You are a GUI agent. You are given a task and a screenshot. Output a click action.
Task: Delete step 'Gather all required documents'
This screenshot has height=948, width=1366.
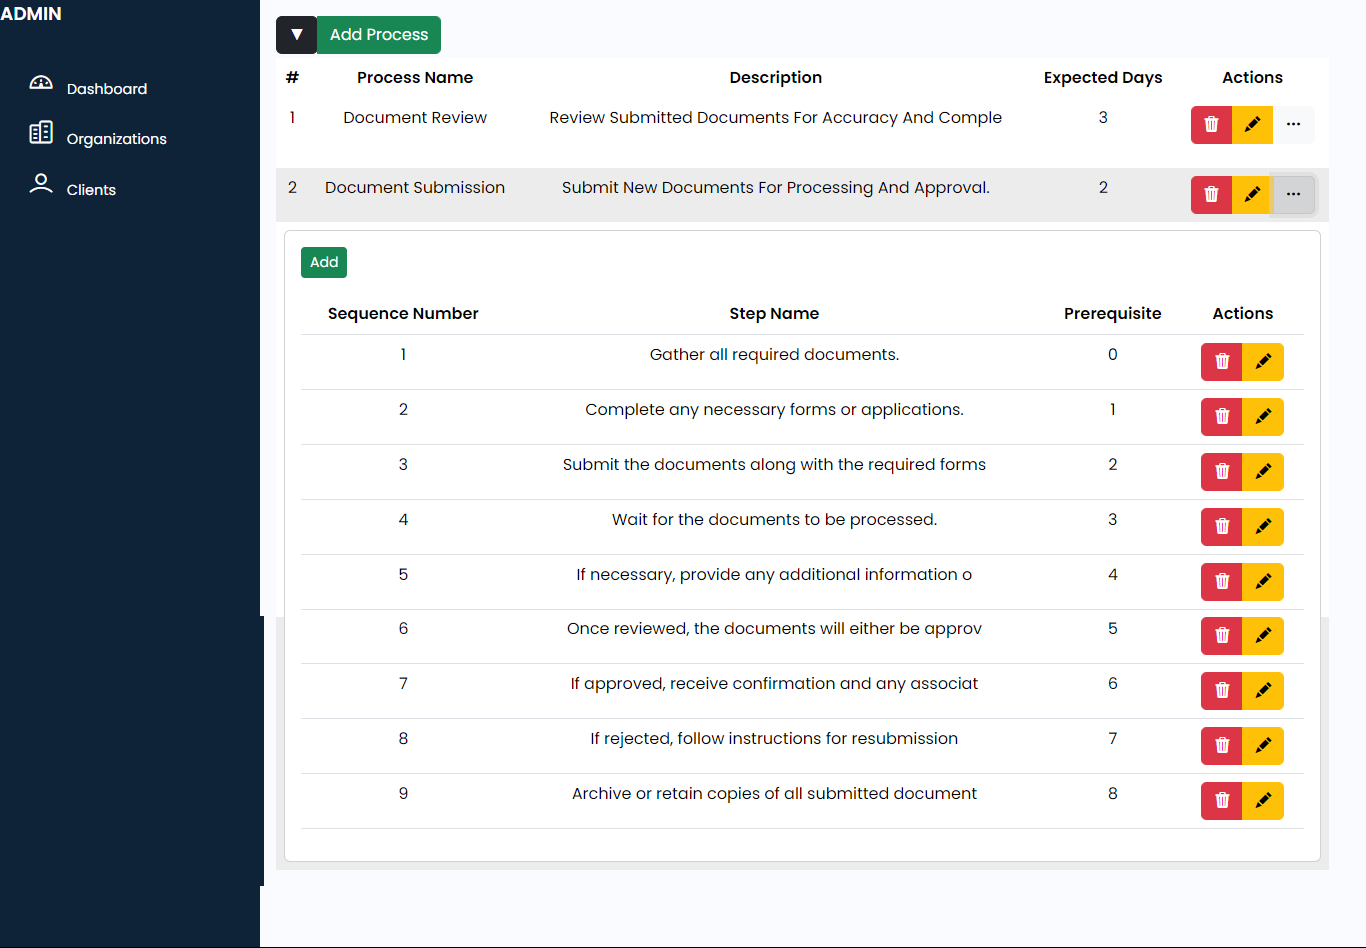1221,362
